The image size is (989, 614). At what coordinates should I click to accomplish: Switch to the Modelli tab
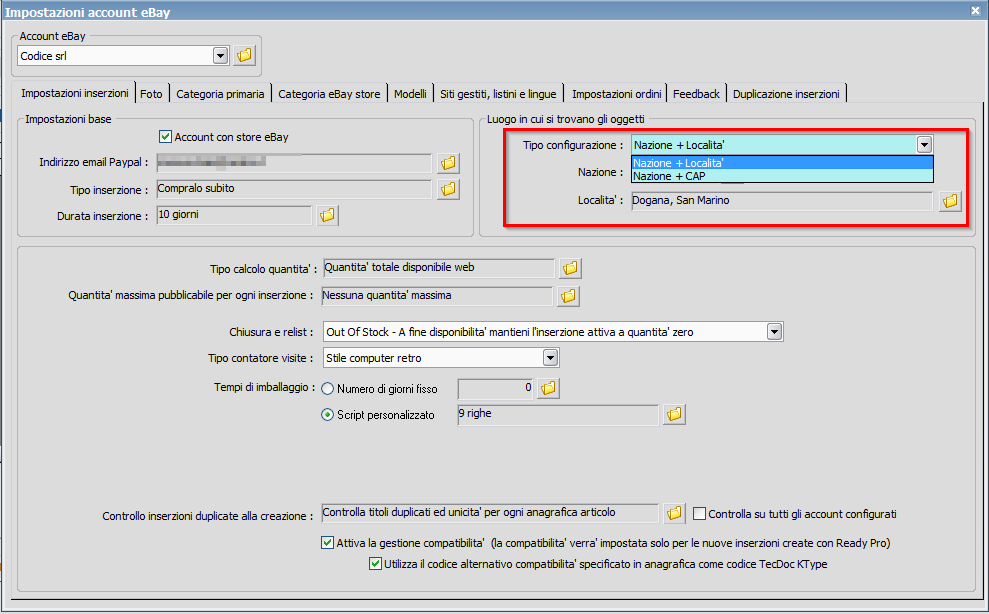[411, 94]
